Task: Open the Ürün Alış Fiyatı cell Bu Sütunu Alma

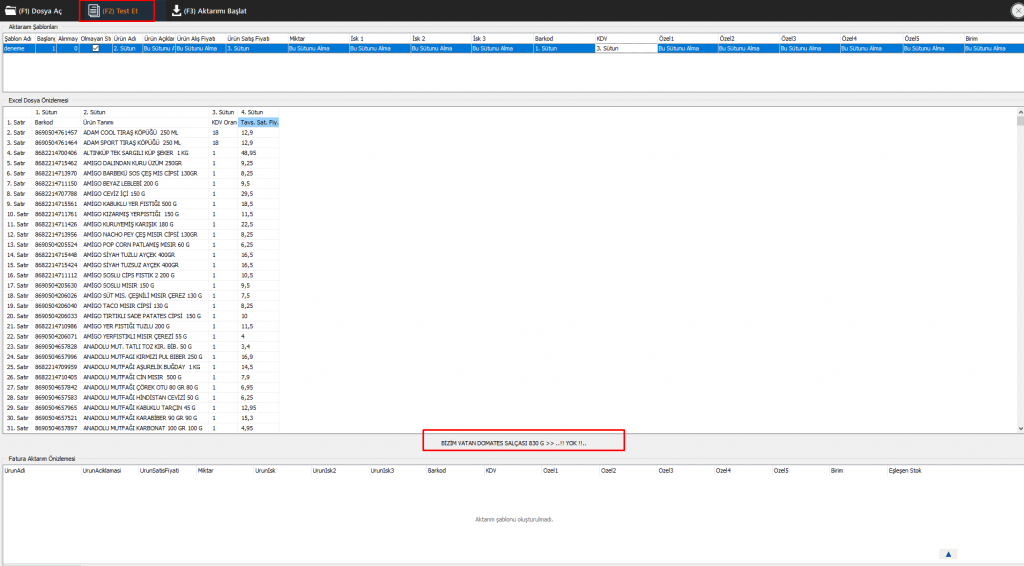Action: point(200,48)
